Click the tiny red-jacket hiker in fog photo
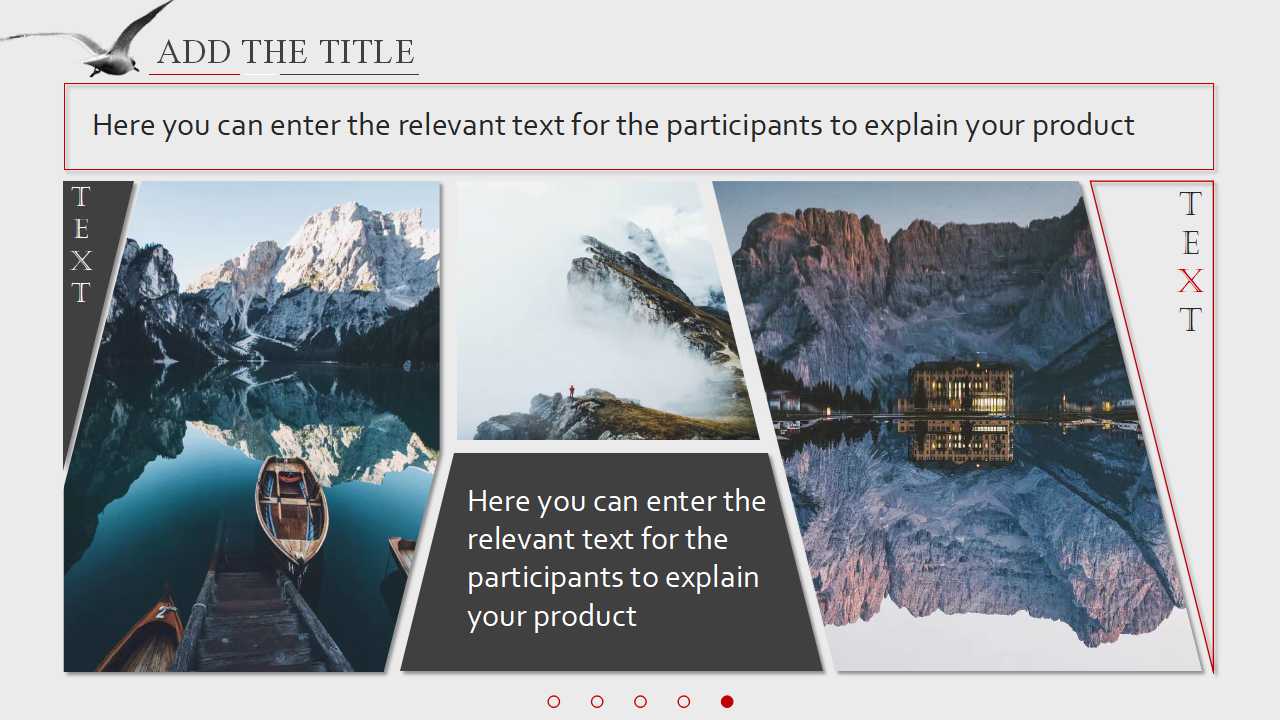1280x720 pixels. coord(571,391)
